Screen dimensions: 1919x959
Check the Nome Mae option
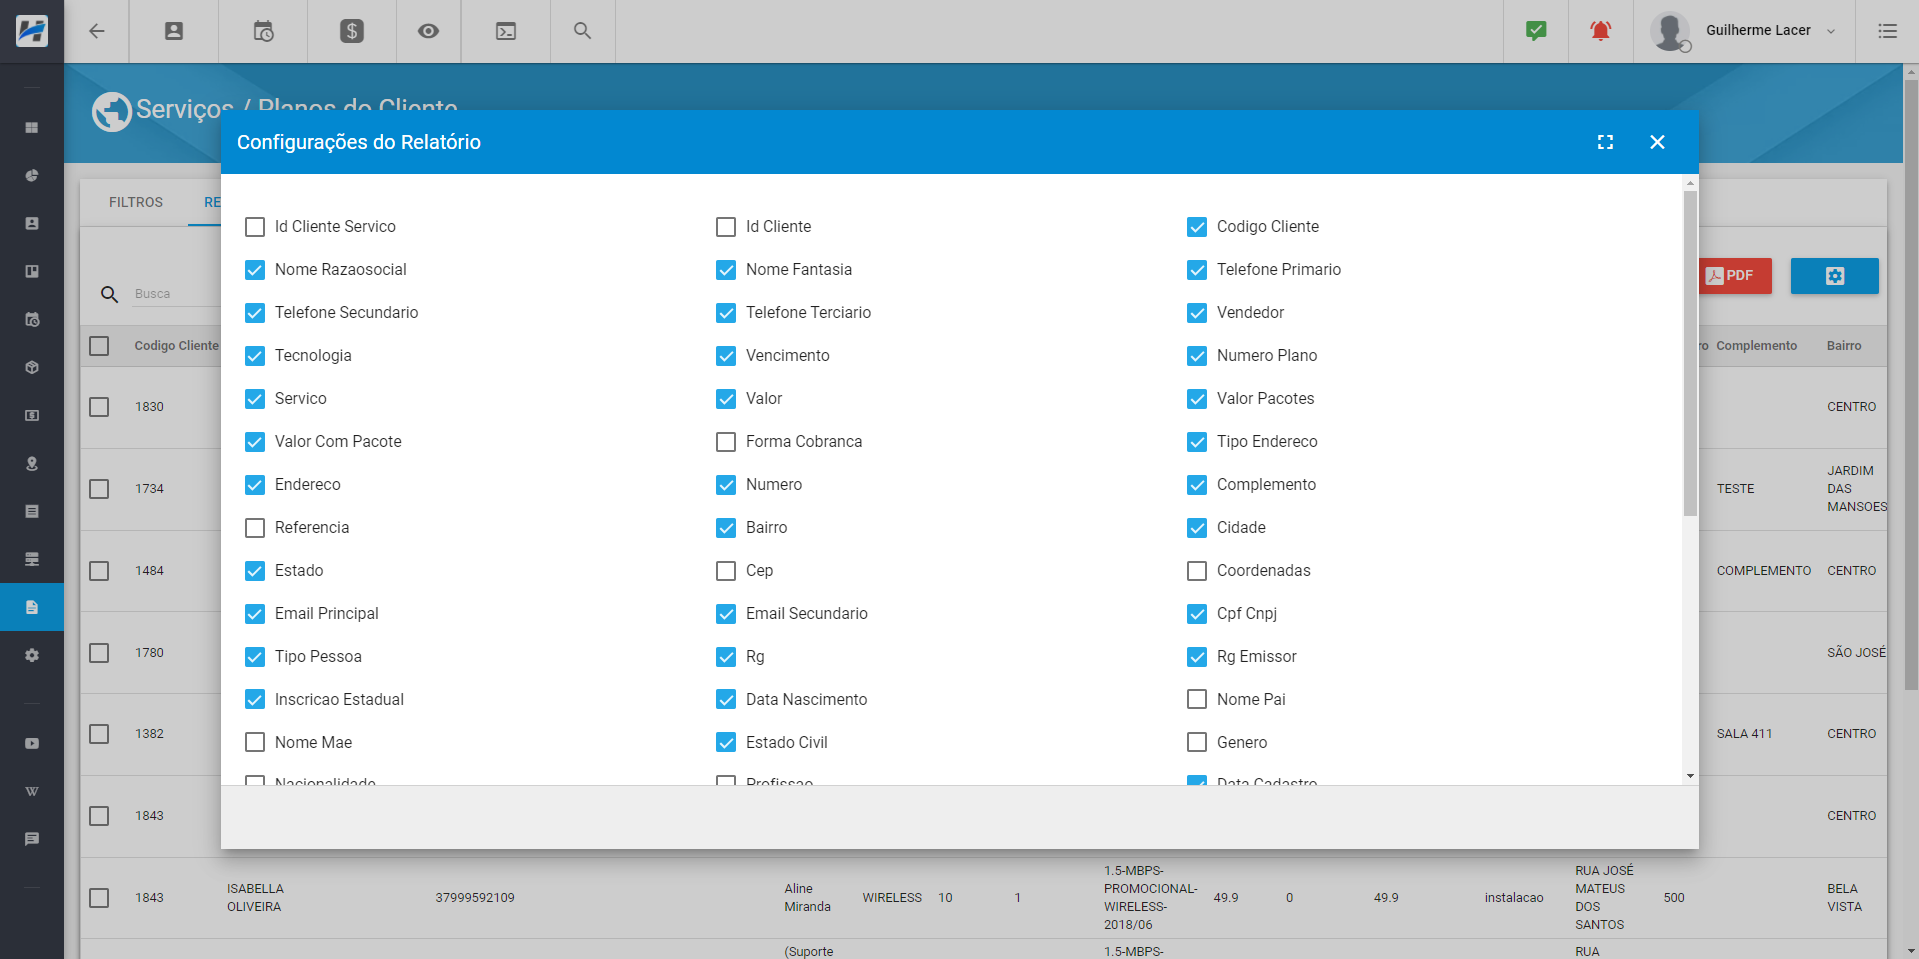pos(255,743)
